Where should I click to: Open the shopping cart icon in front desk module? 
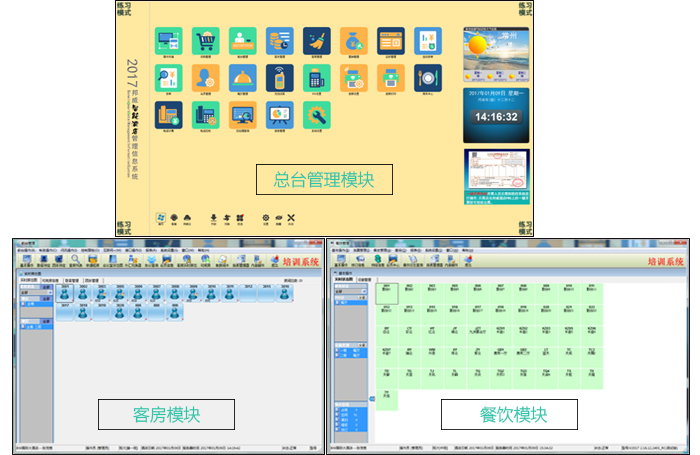coord(207,40)
